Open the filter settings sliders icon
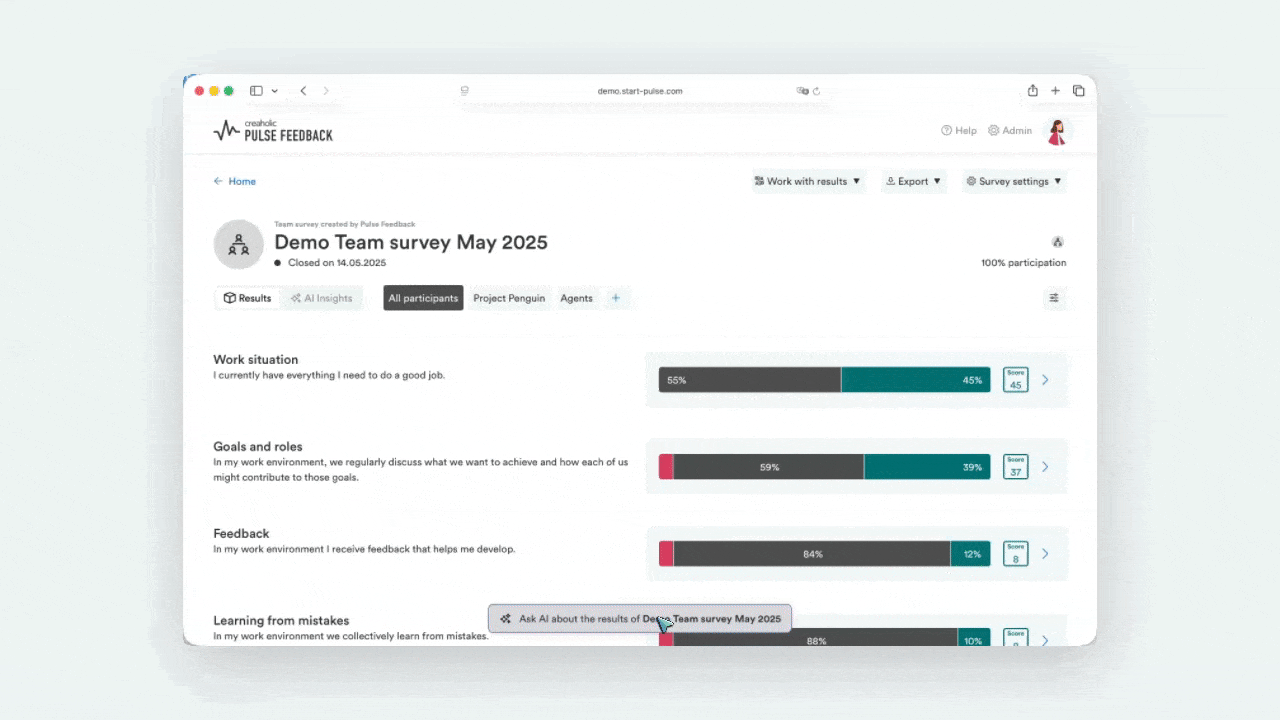 (1054, 298)
